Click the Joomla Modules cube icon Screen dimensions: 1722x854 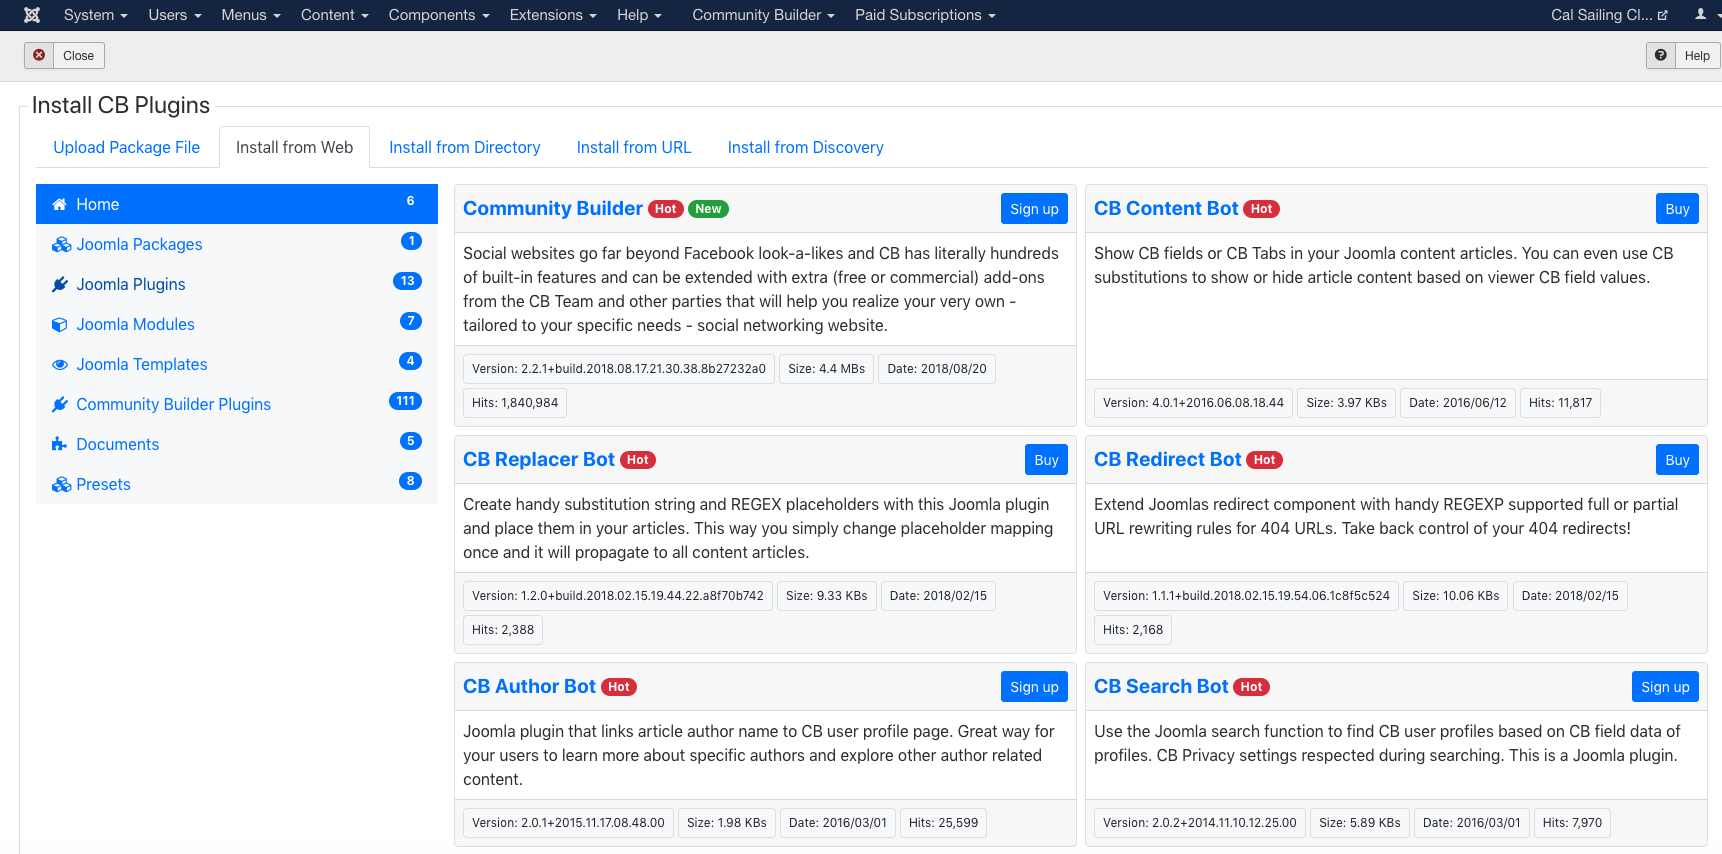(60, 324)
